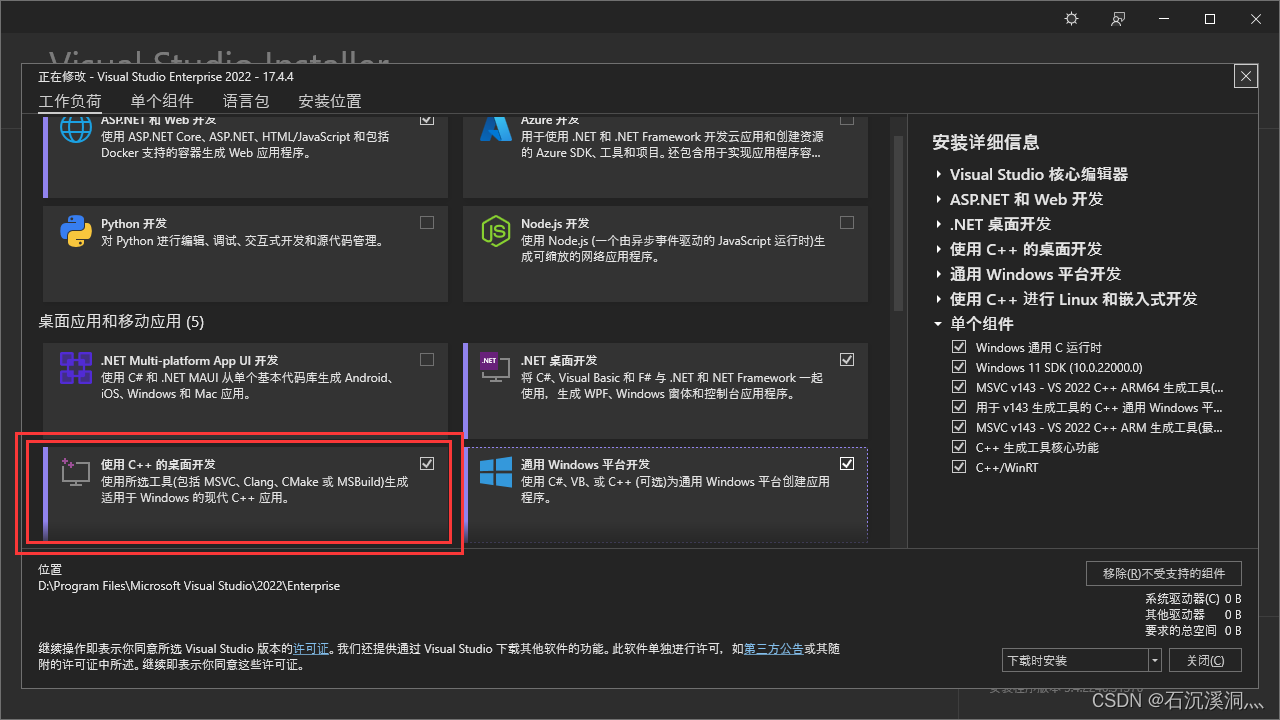Click the ASP.NET web development globe icon
This screenshot has height=720, width=1280.
[x=77, y=130]
